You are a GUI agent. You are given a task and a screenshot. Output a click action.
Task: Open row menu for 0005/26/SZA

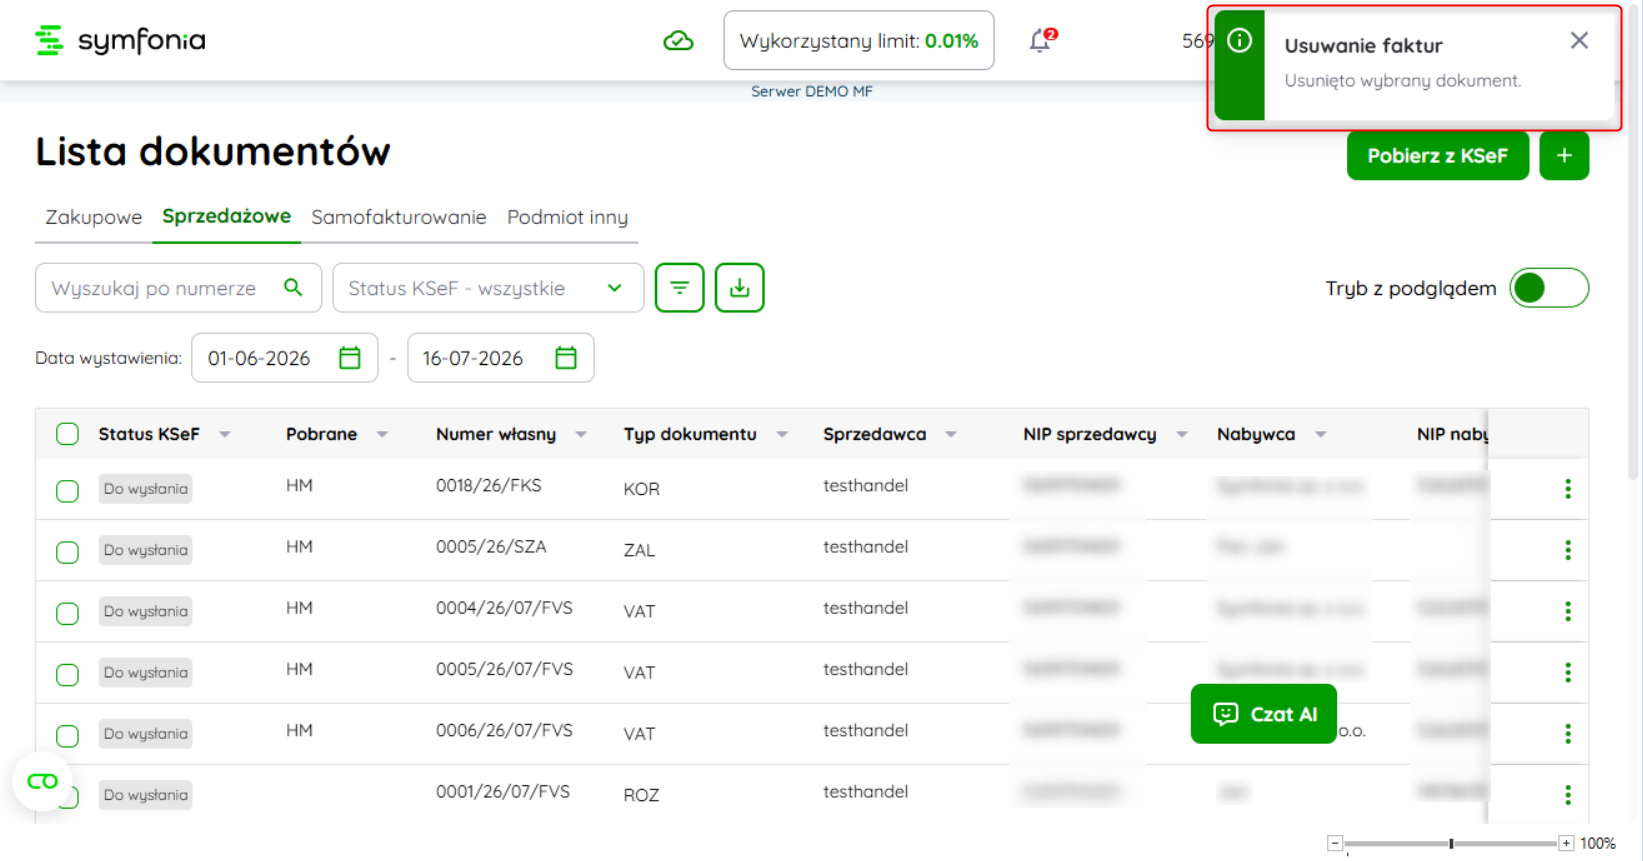tap(1567, 550)
